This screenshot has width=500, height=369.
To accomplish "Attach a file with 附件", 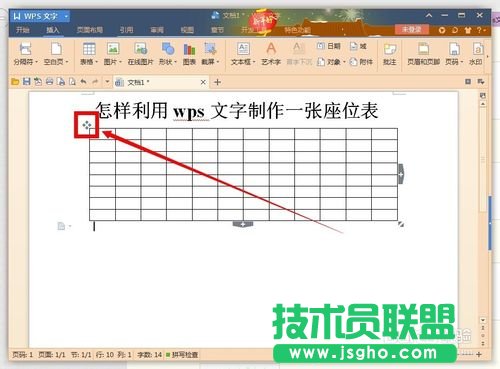I will coord(361,62).
